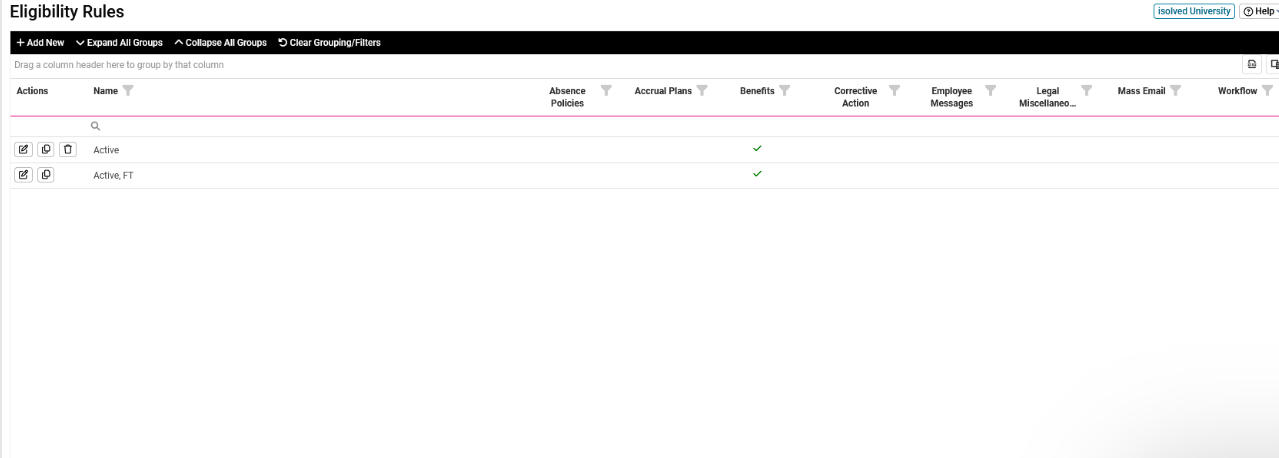Copy the Active eligibility rule
Image resolution: width=1279 pixels, height=458 pixels.
(x=46, y=150)
